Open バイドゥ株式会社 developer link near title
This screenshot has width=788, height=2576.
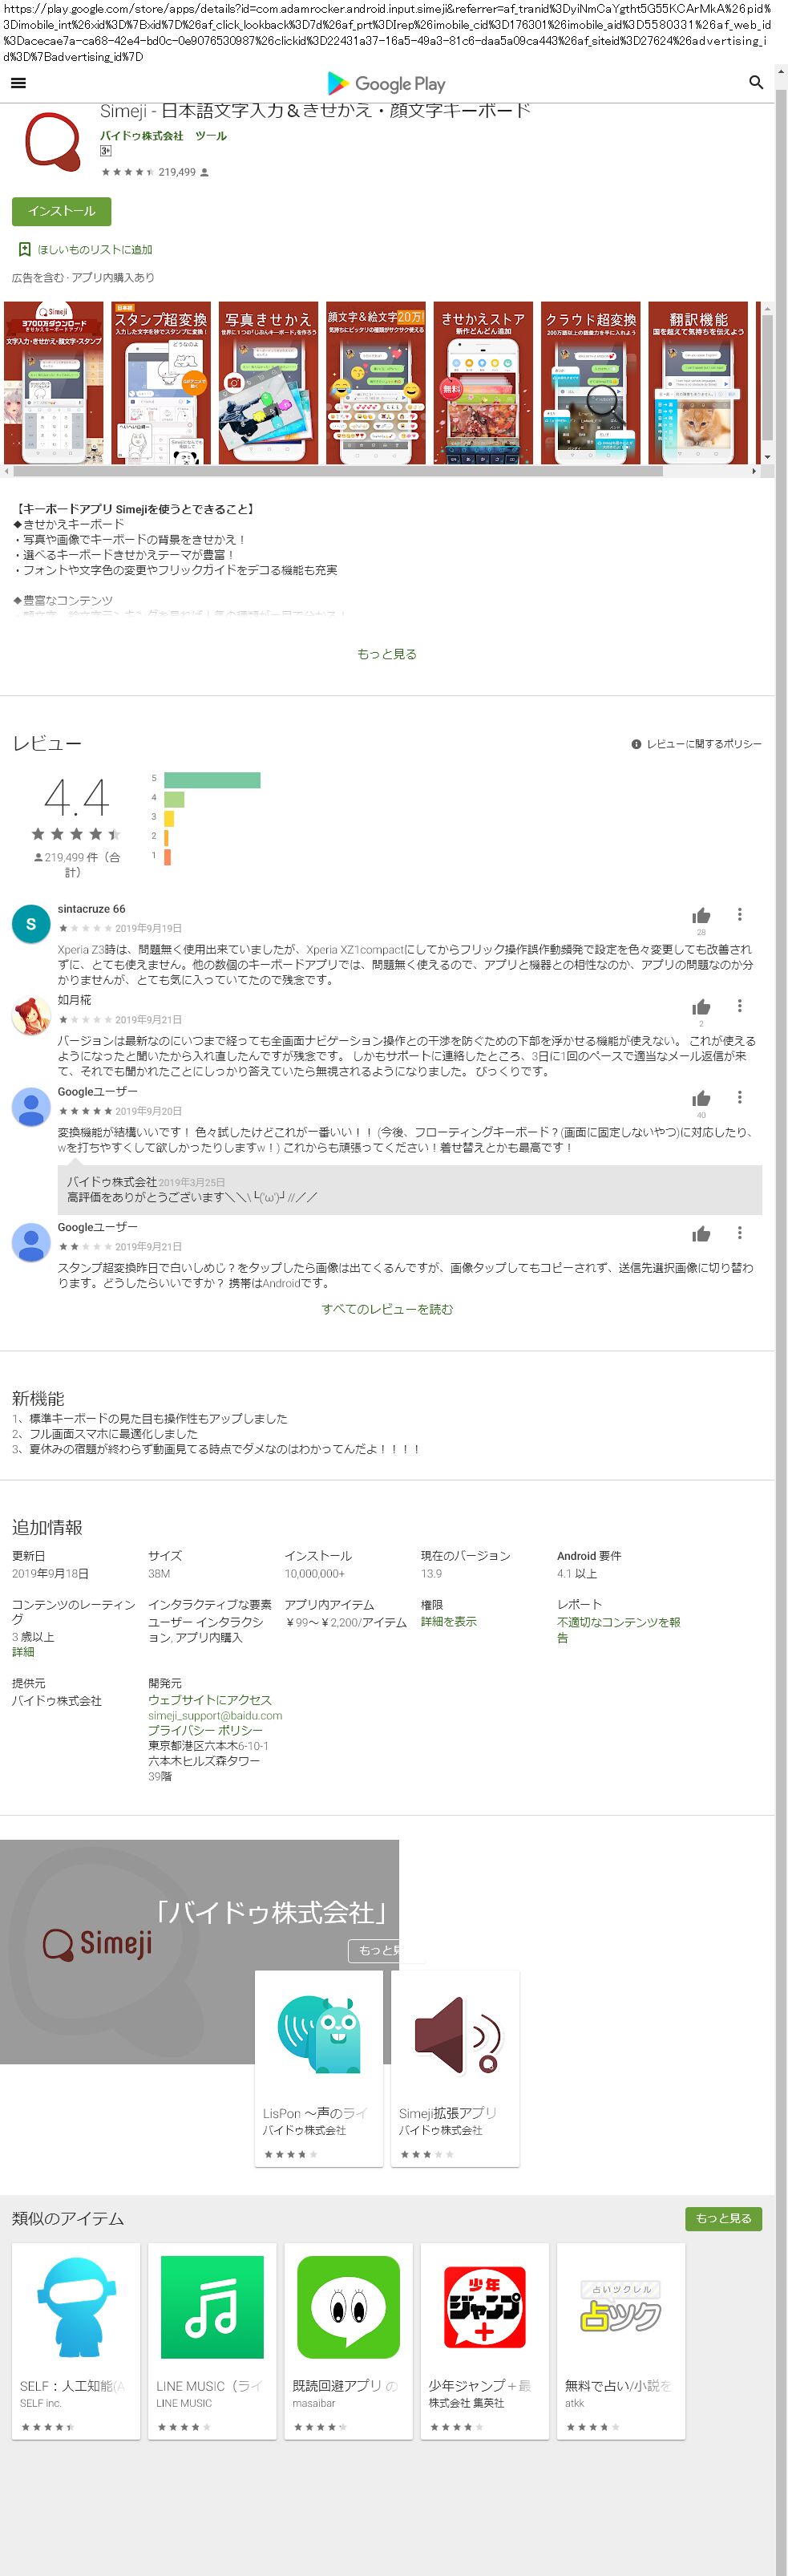[x=141, y=136]
